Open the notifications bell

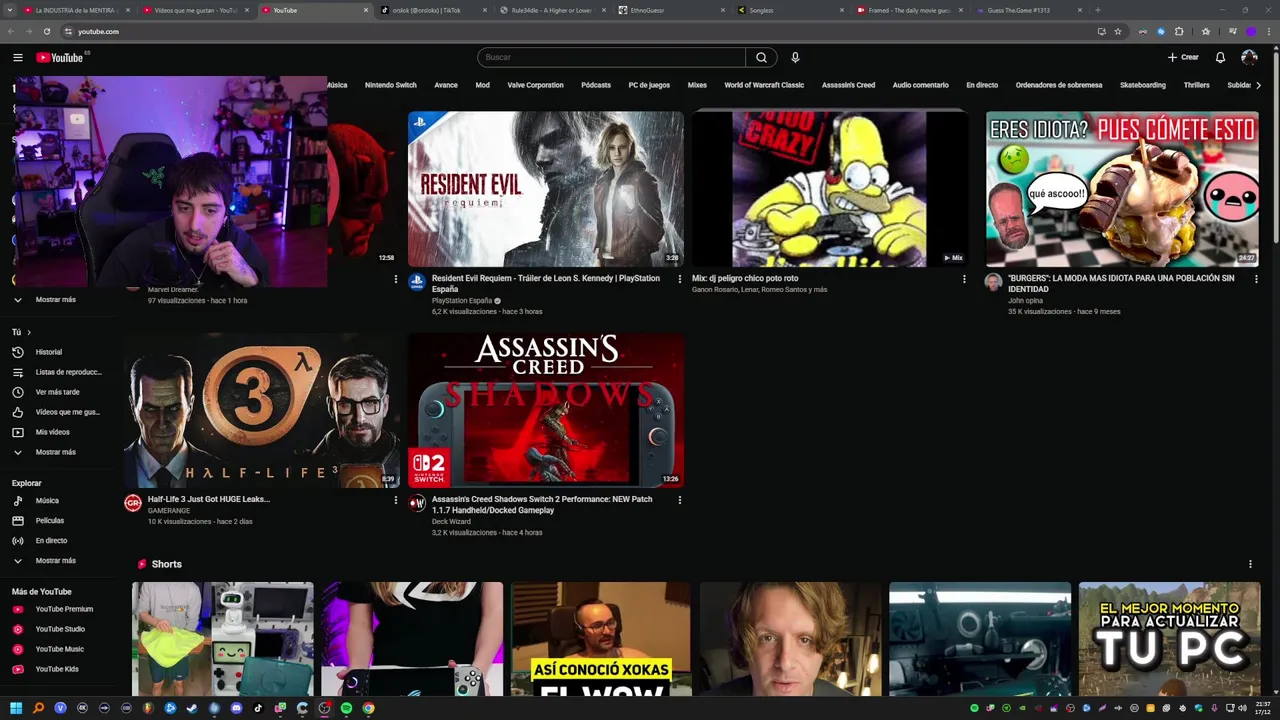[1220, 57]
